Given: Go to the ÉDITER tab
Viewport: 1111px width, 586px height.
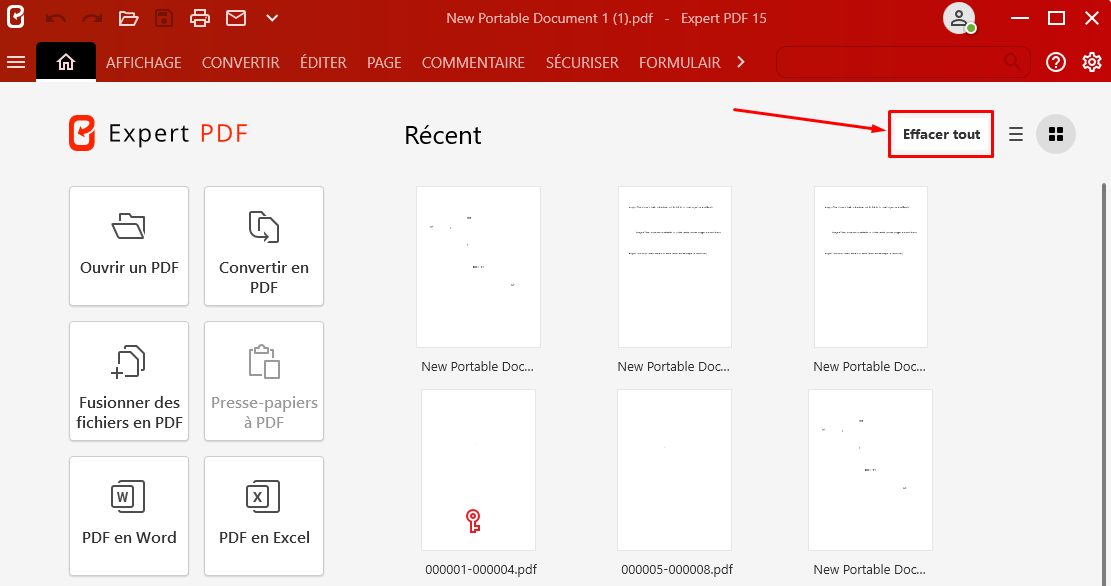Looking at the screenshot, I should [323, 62].
